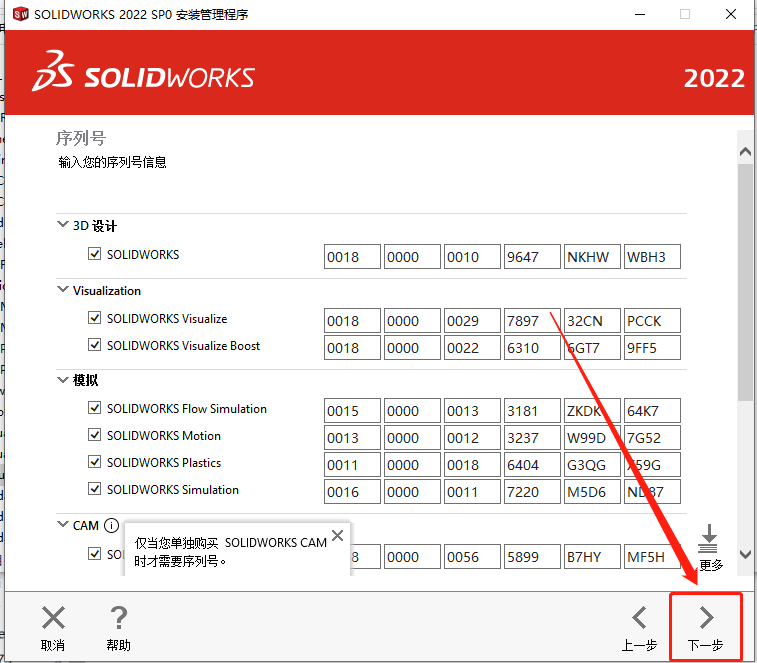
Task: Click SOLIDWORKS serial field NKHW
Action: pos(592,256)
